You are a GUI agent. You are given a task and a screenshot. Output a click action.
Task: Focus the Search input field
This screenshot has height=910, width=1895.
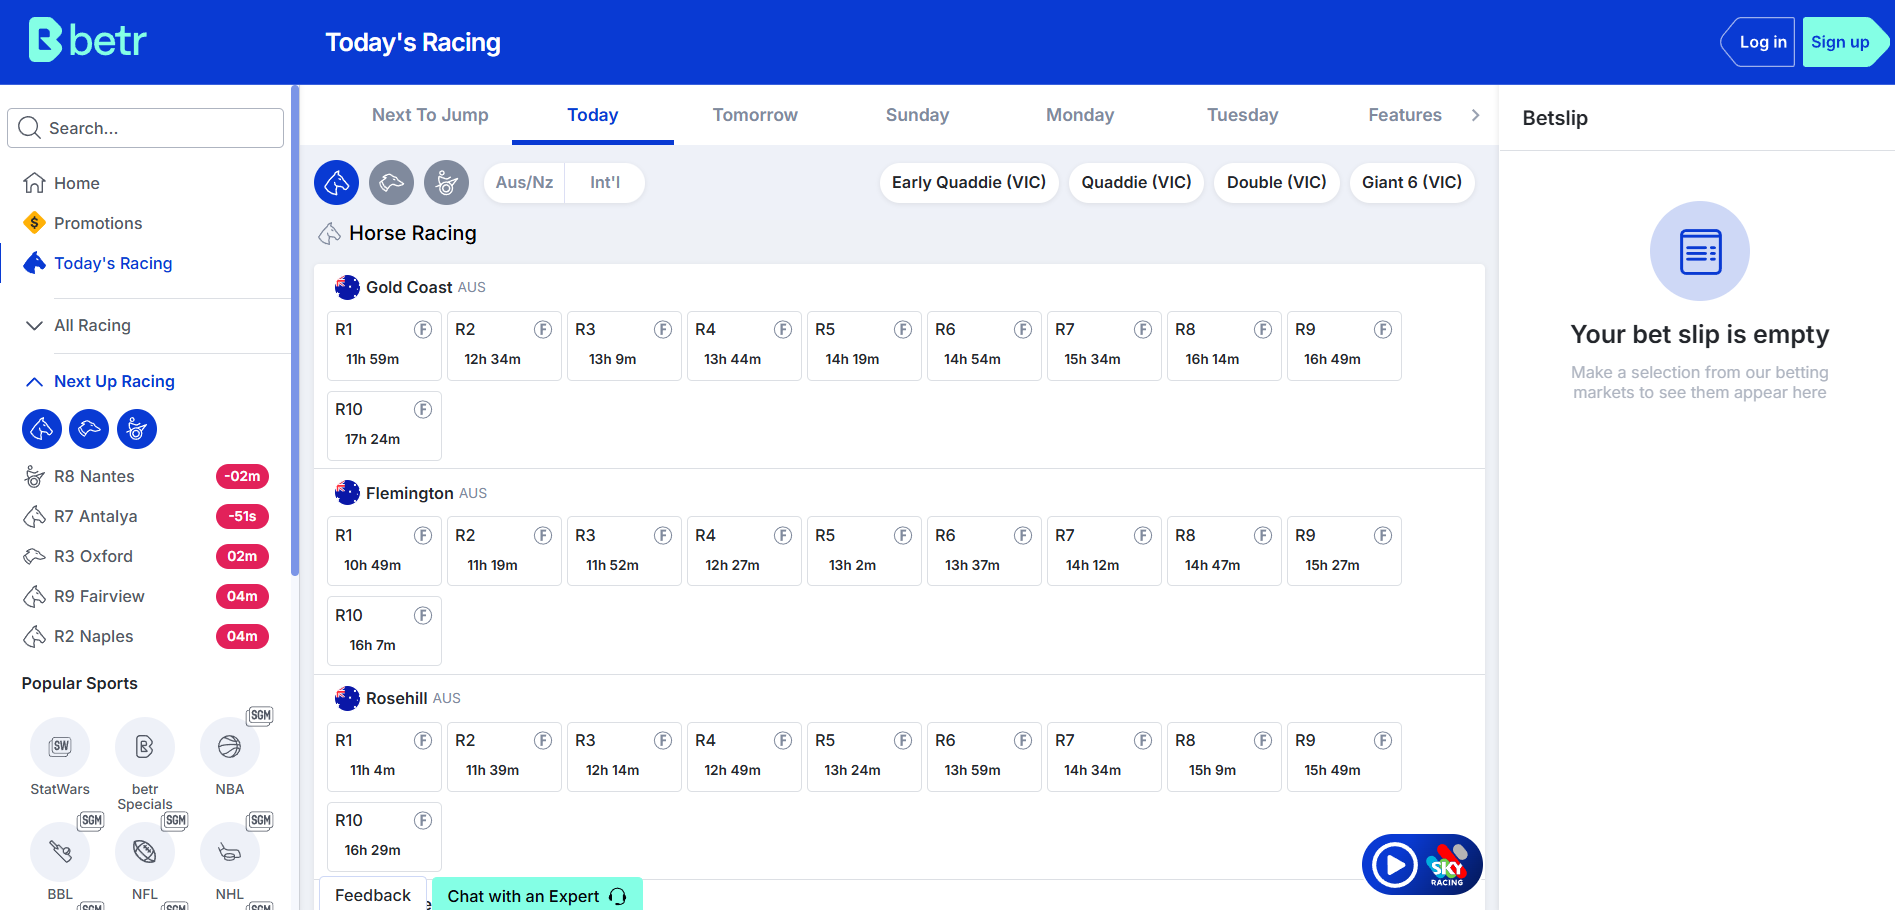click(146, 128)
